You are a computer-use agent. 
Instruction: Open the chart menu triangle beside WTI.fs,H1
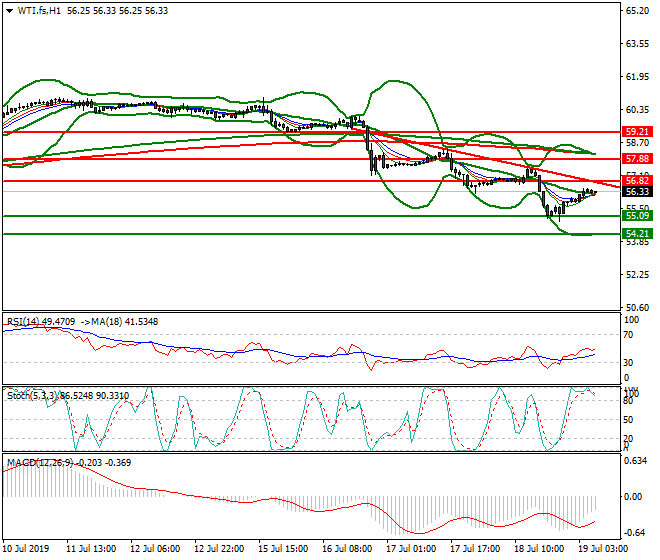9,11
